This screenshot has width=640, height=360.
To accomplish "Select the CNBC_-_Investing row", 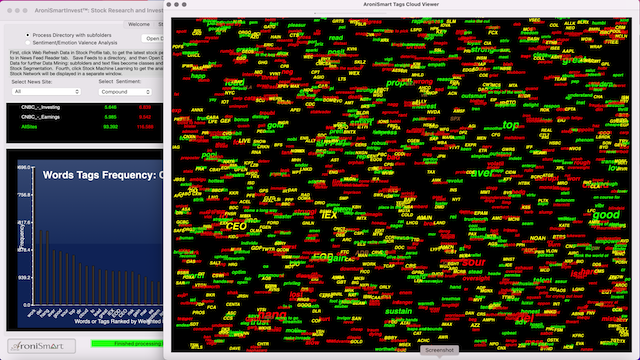I will [84, 107].
